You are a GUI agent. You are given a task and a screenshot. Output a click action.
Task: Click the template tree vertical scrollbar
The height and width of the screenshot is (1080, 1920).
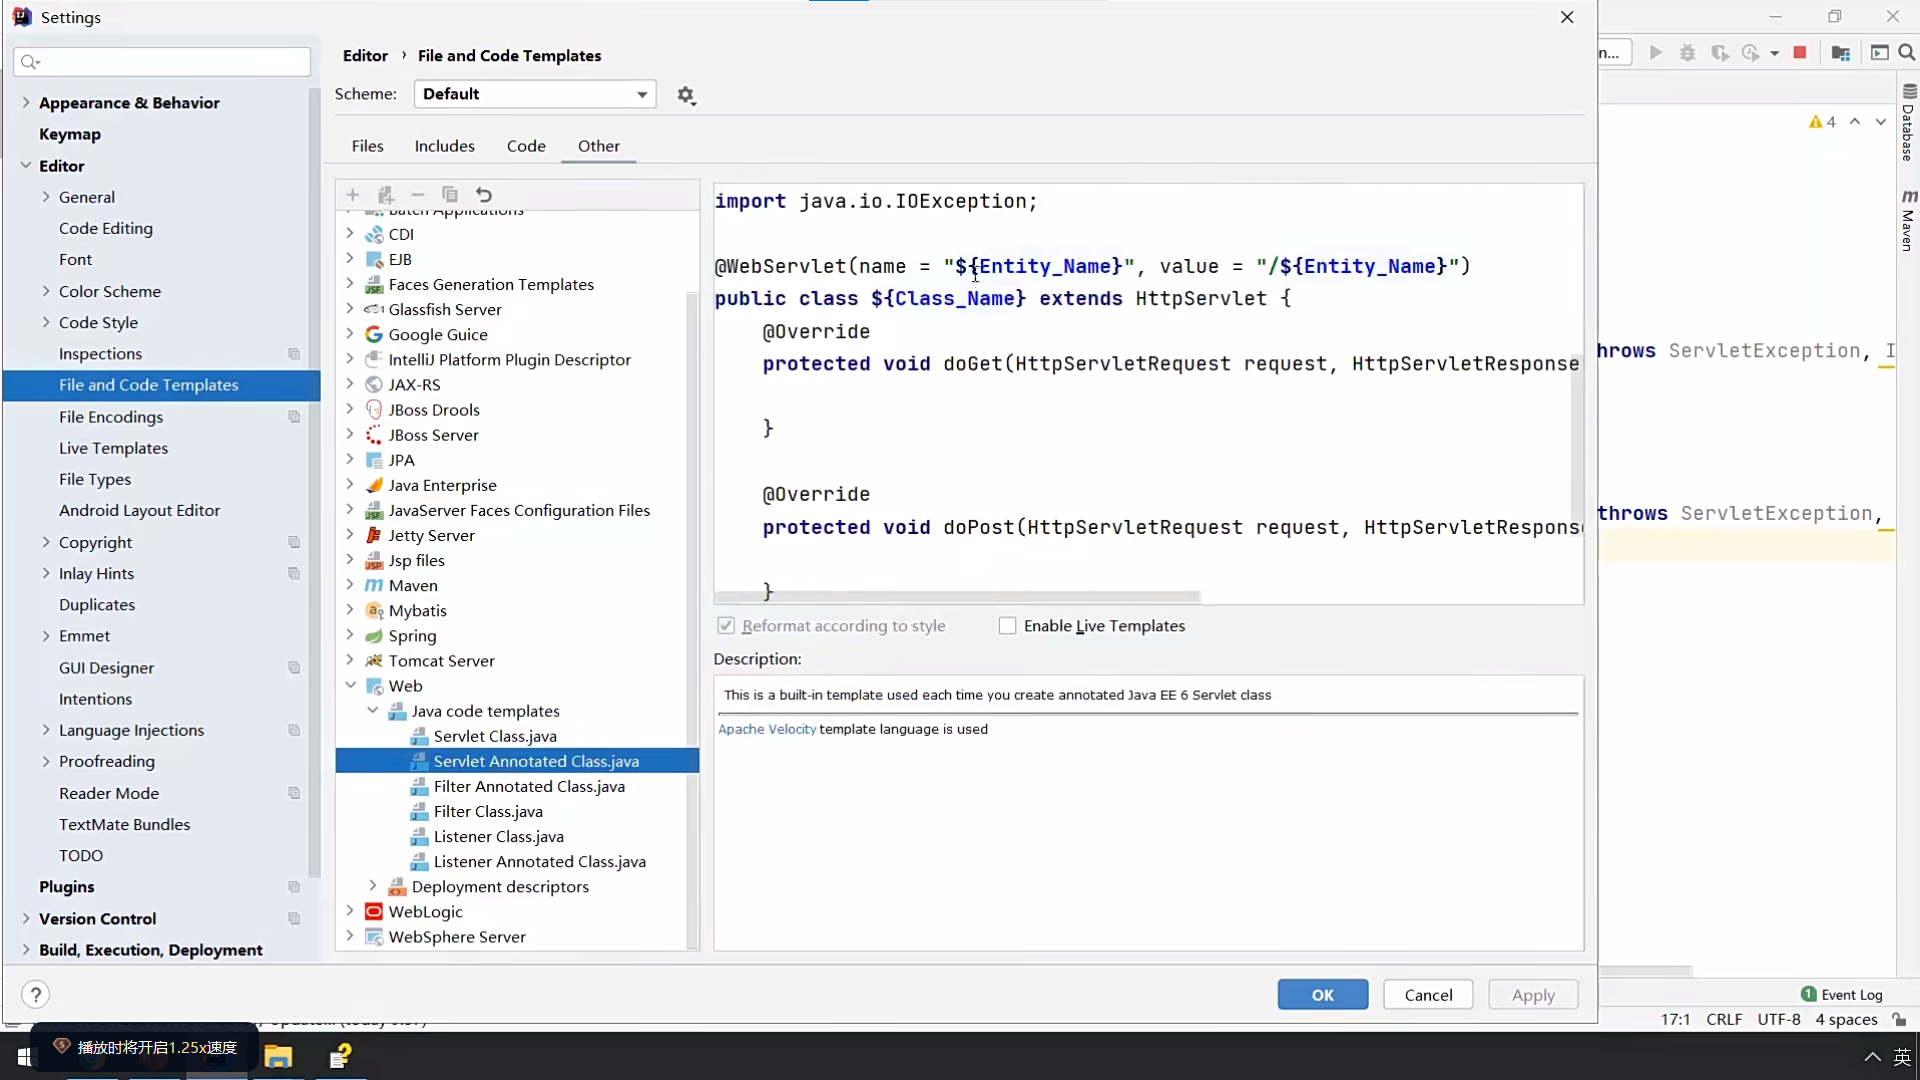[x=692, y=620]
